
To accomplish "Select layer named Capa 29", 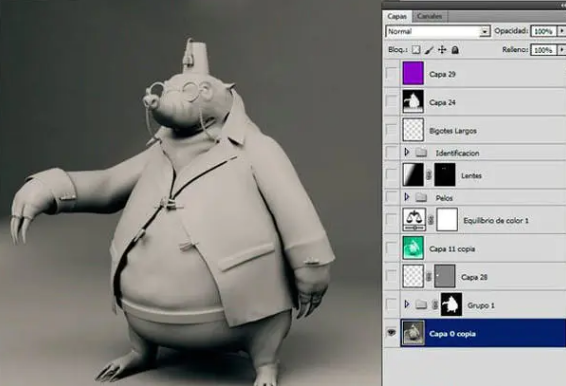I will pos(442,74).
